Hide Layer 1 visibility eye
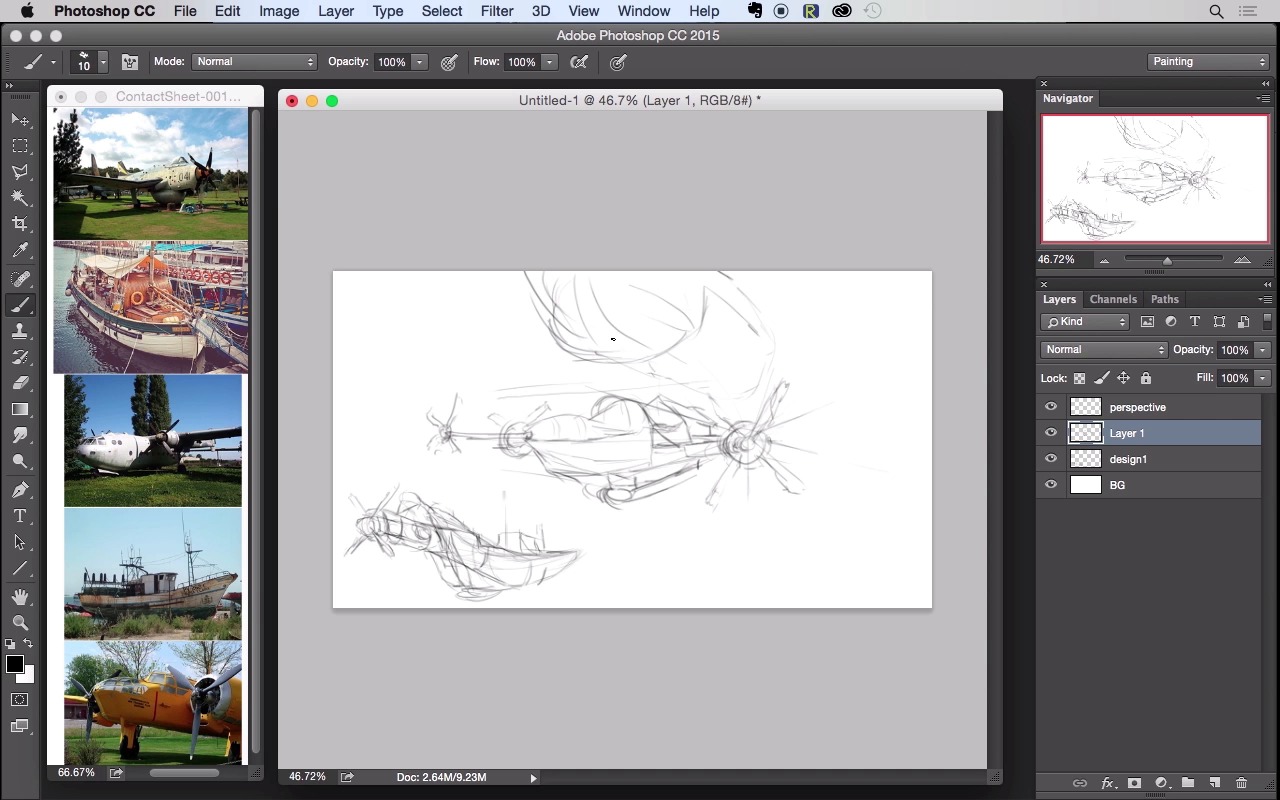This screenshot has height=800, width=1280. pos(1051,433)
